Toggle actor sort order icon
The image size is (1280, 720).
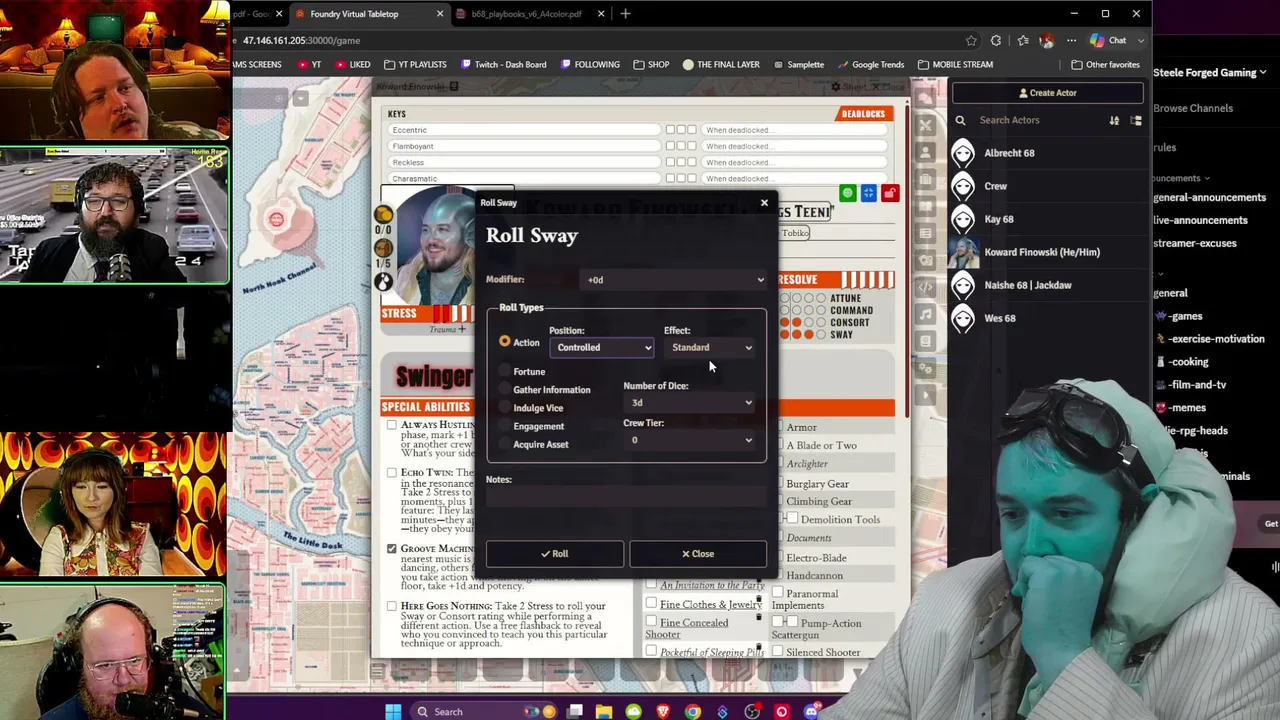(1114, 120)
